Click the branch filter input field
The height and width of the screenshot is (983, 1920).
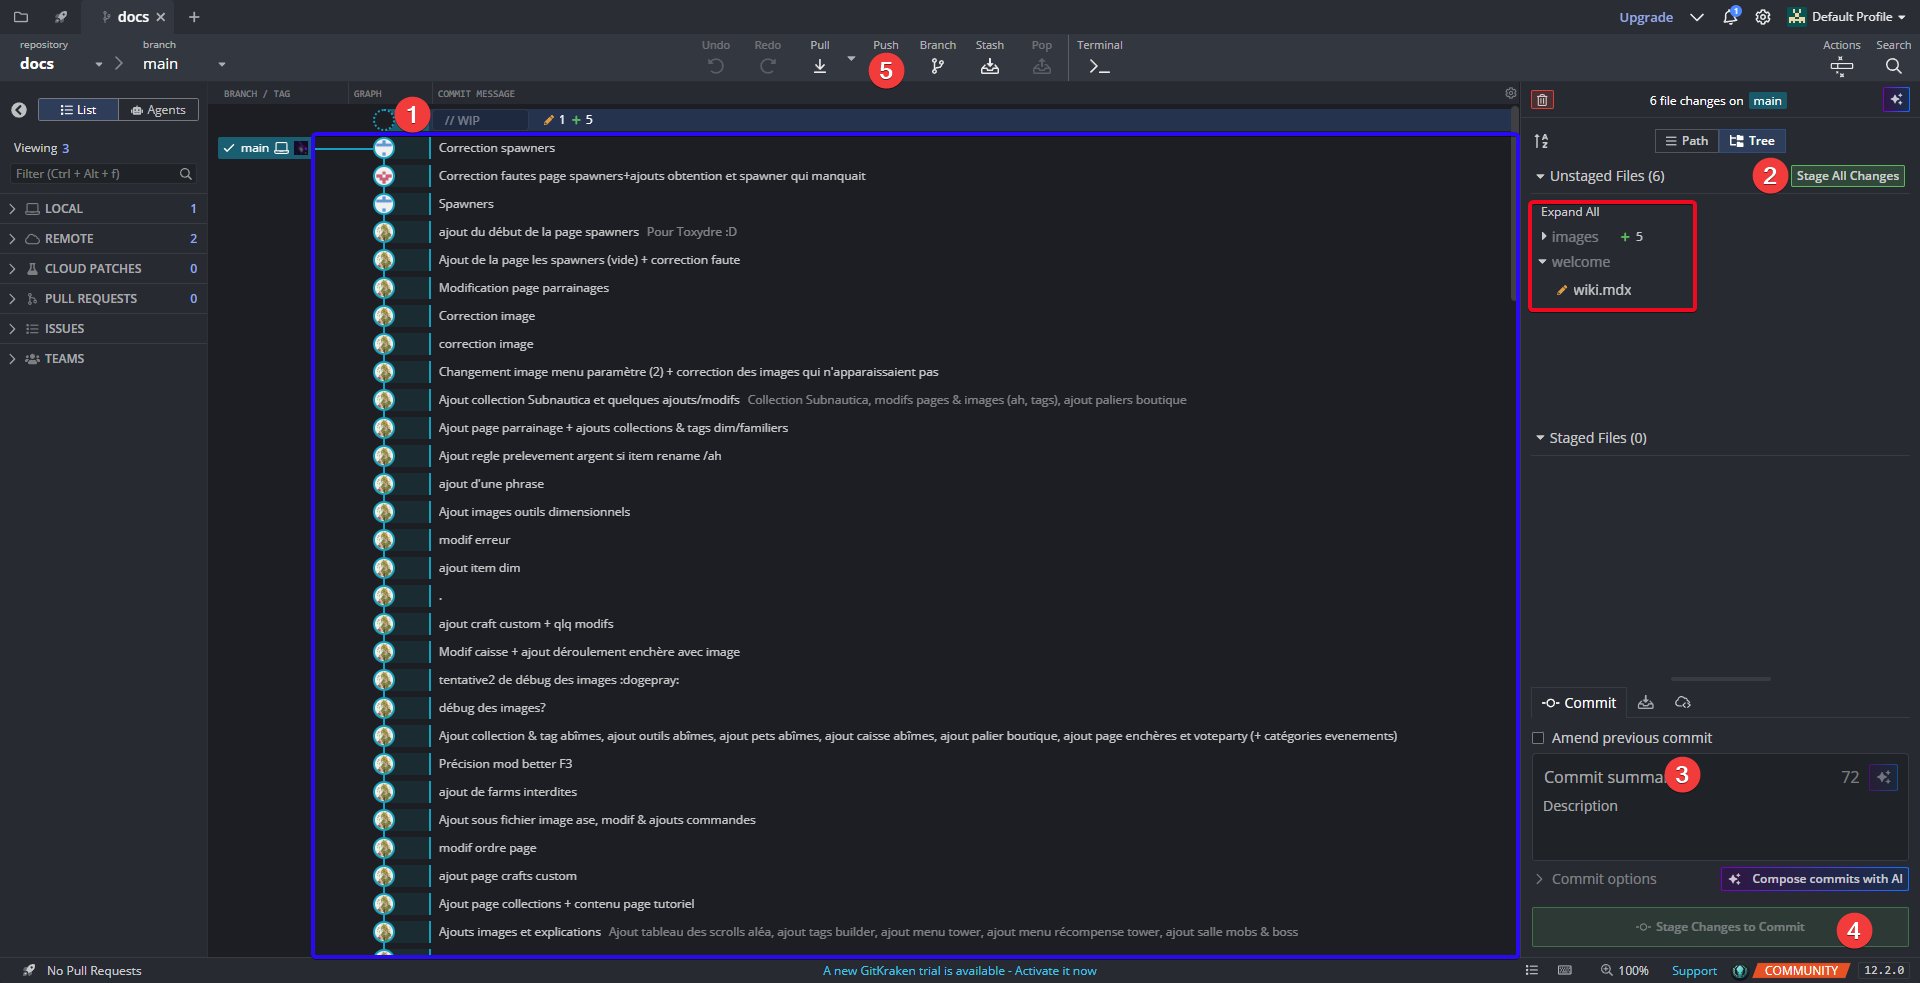tap(103, 174)
